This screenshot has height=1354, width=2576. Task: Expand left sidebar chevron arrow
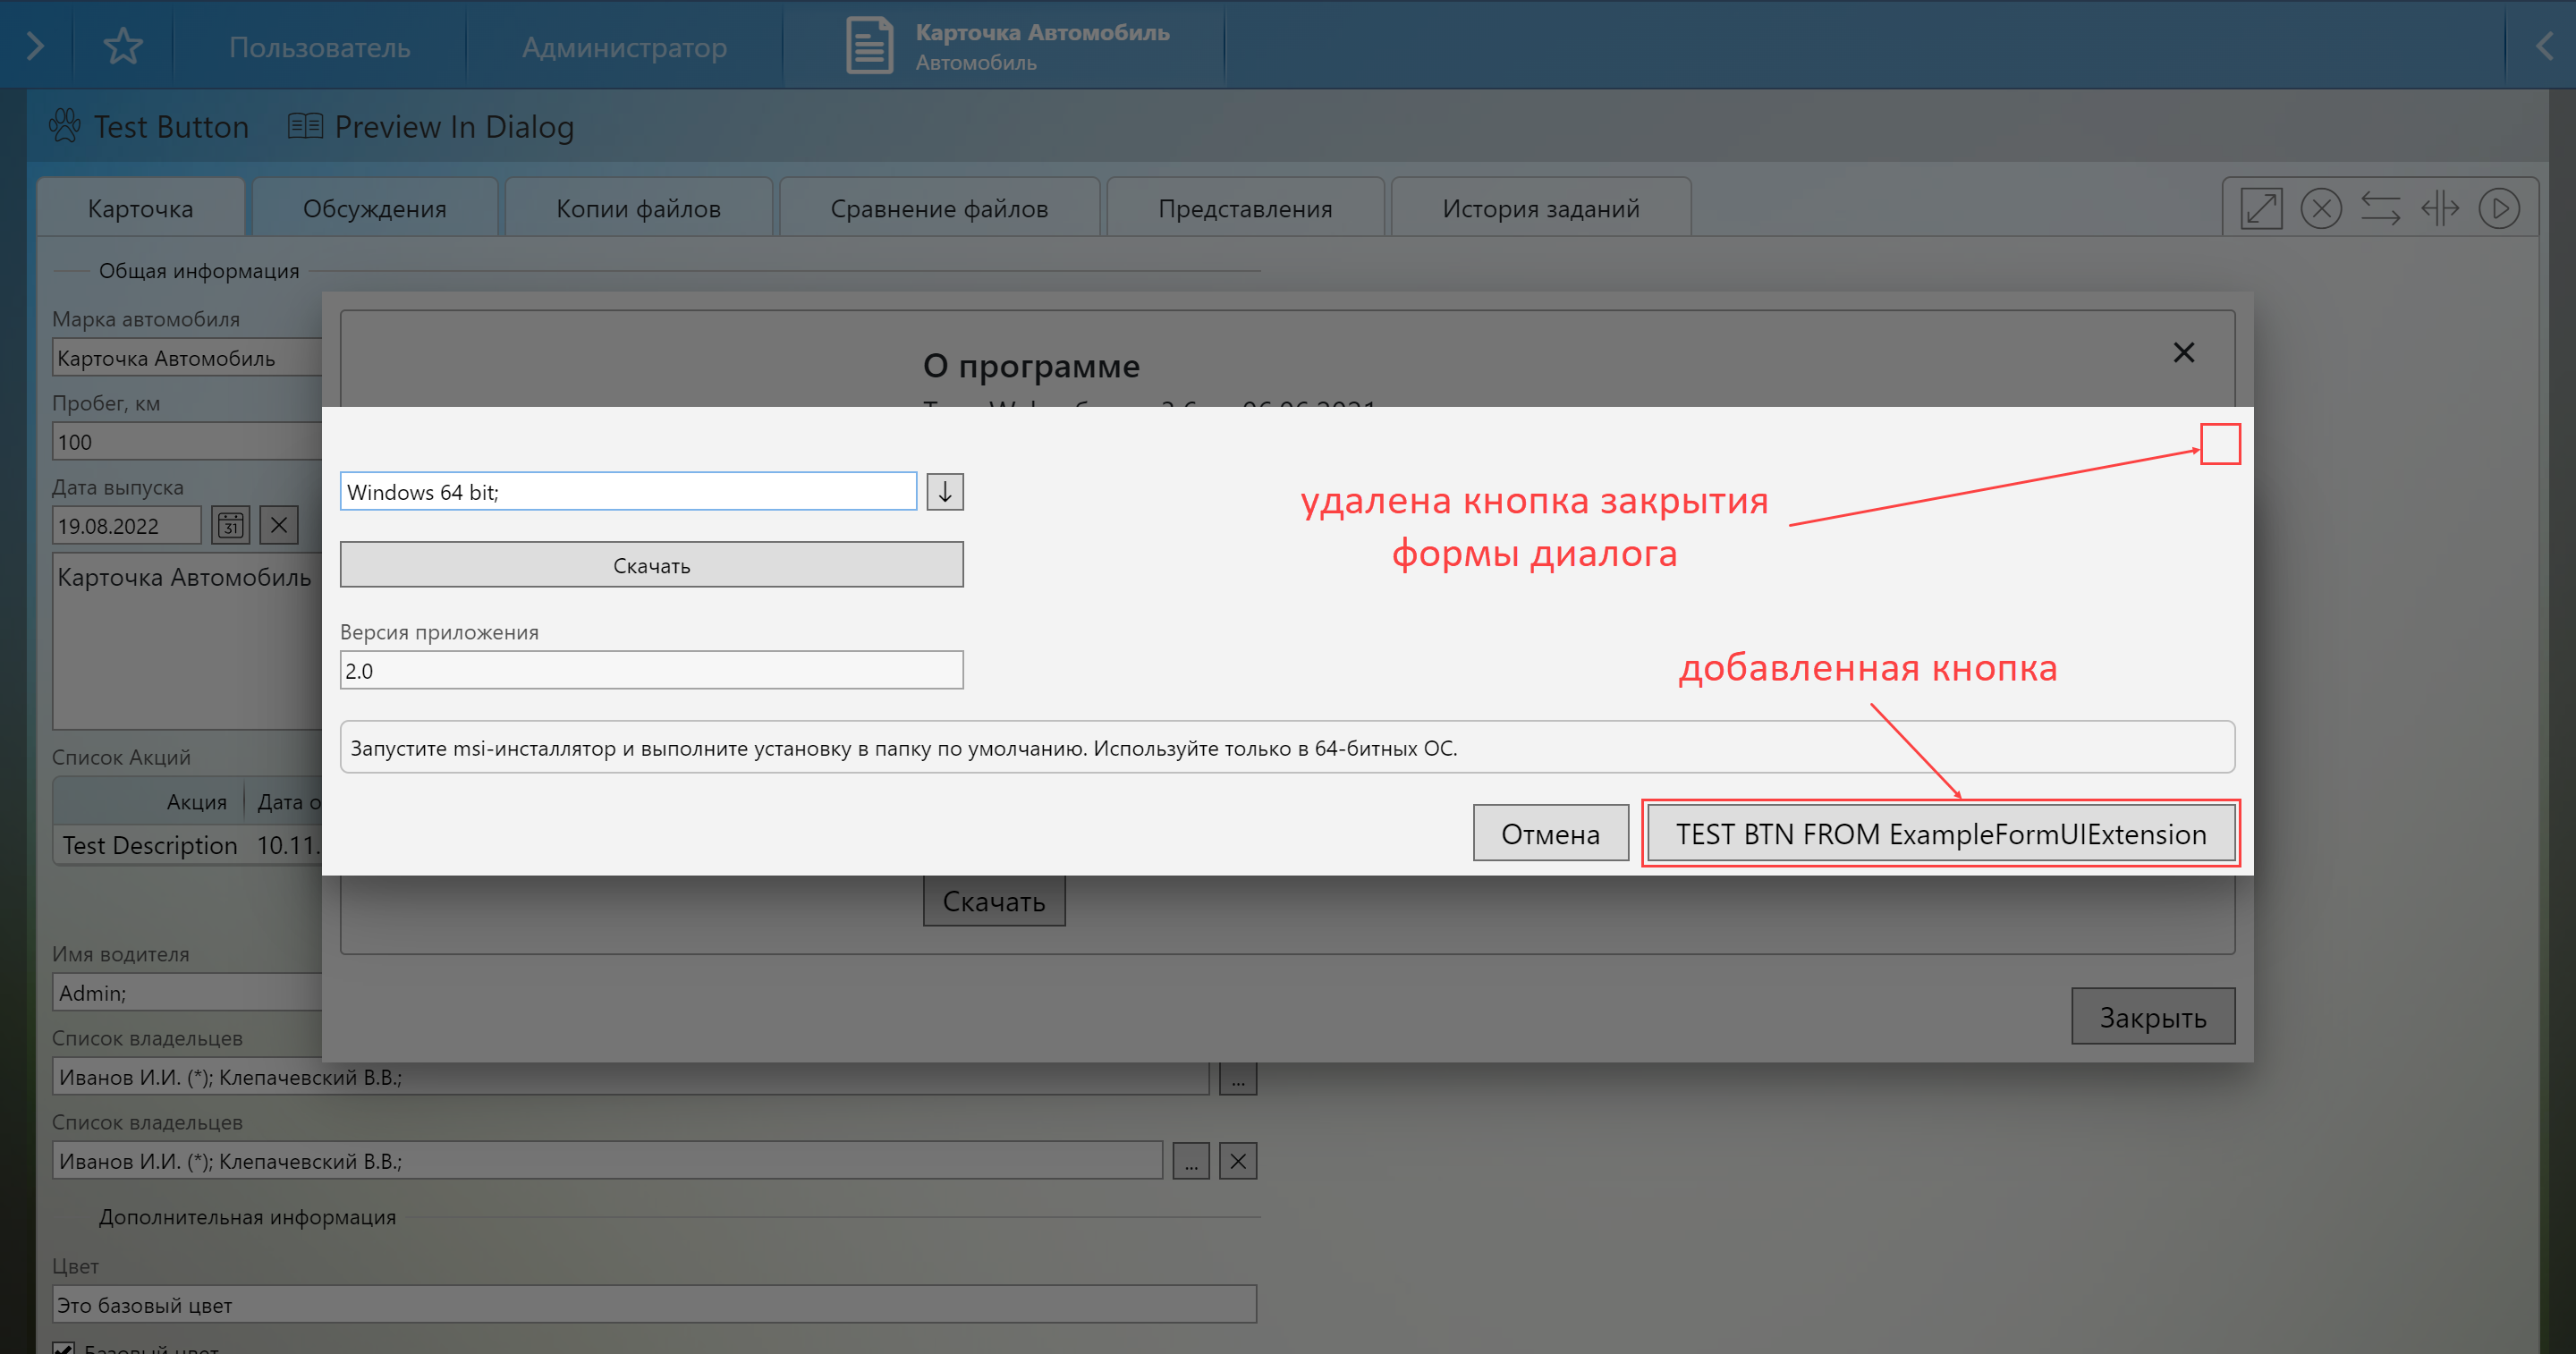[x=35, y=46]
